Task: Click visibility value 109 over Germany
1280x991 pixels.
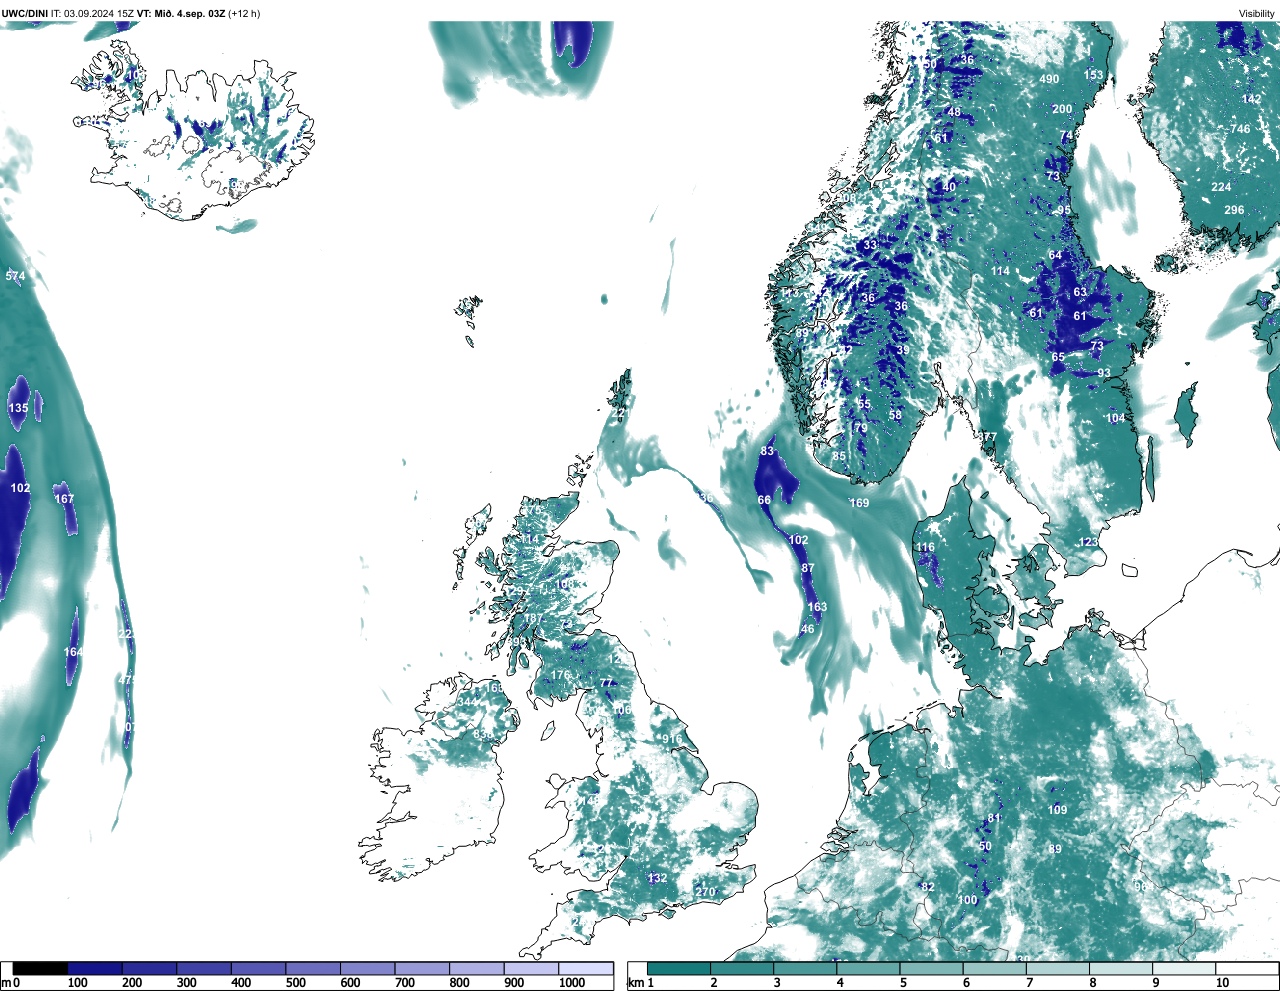Action: click(1057, 810)
